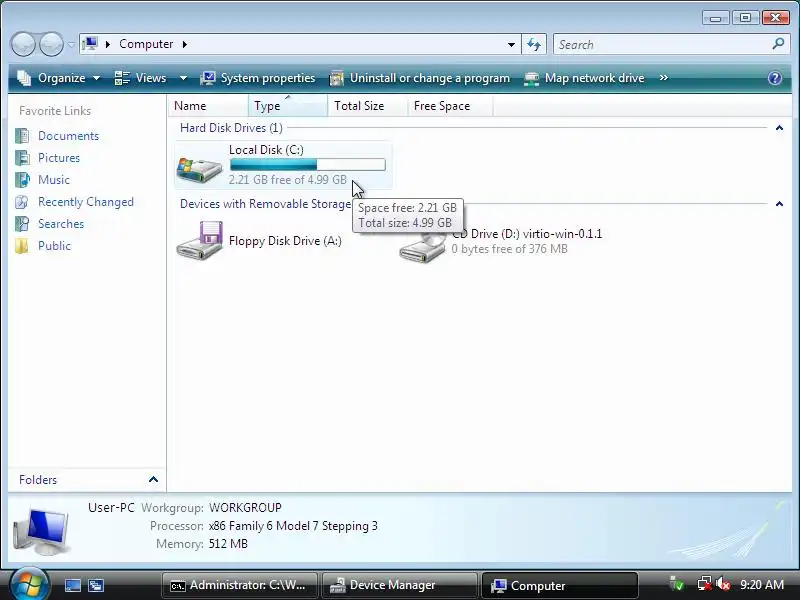Open Searches favorite link
Viewport: 800px width, 600px height.
pos(61,223)
